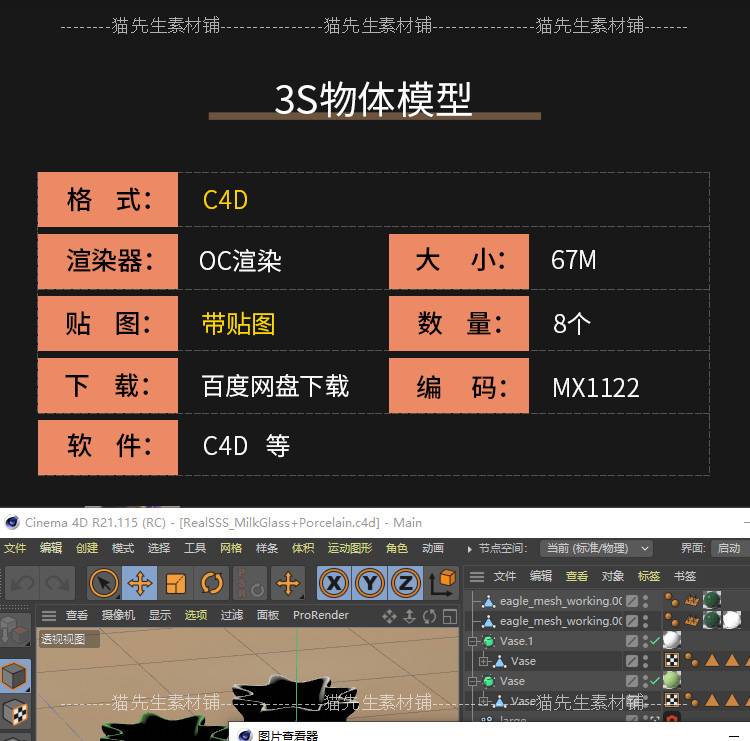The image size is (750, 741).
Task: Click the triangle arrow before 节点空间
Action: [470, 549]
